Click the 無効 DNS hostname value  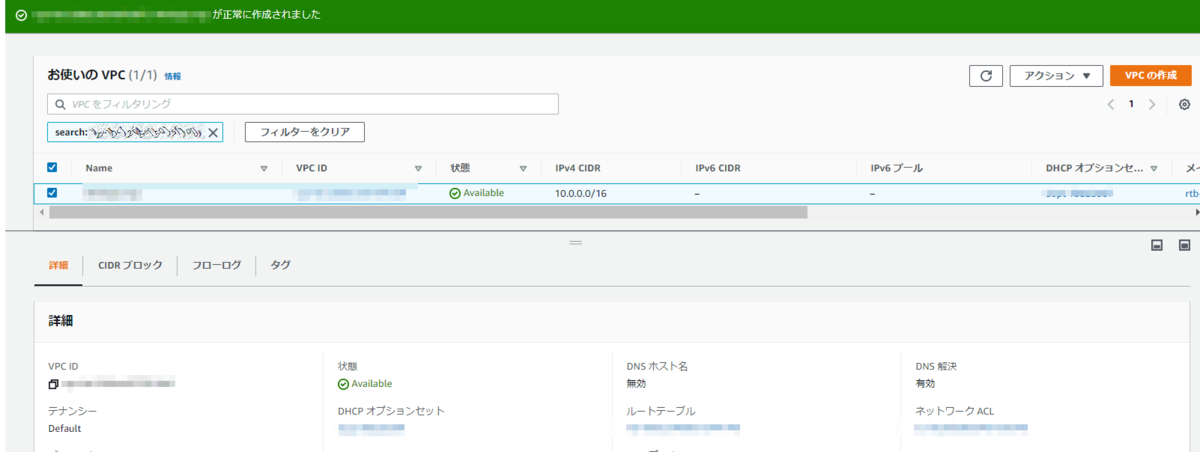coord(636,383)
